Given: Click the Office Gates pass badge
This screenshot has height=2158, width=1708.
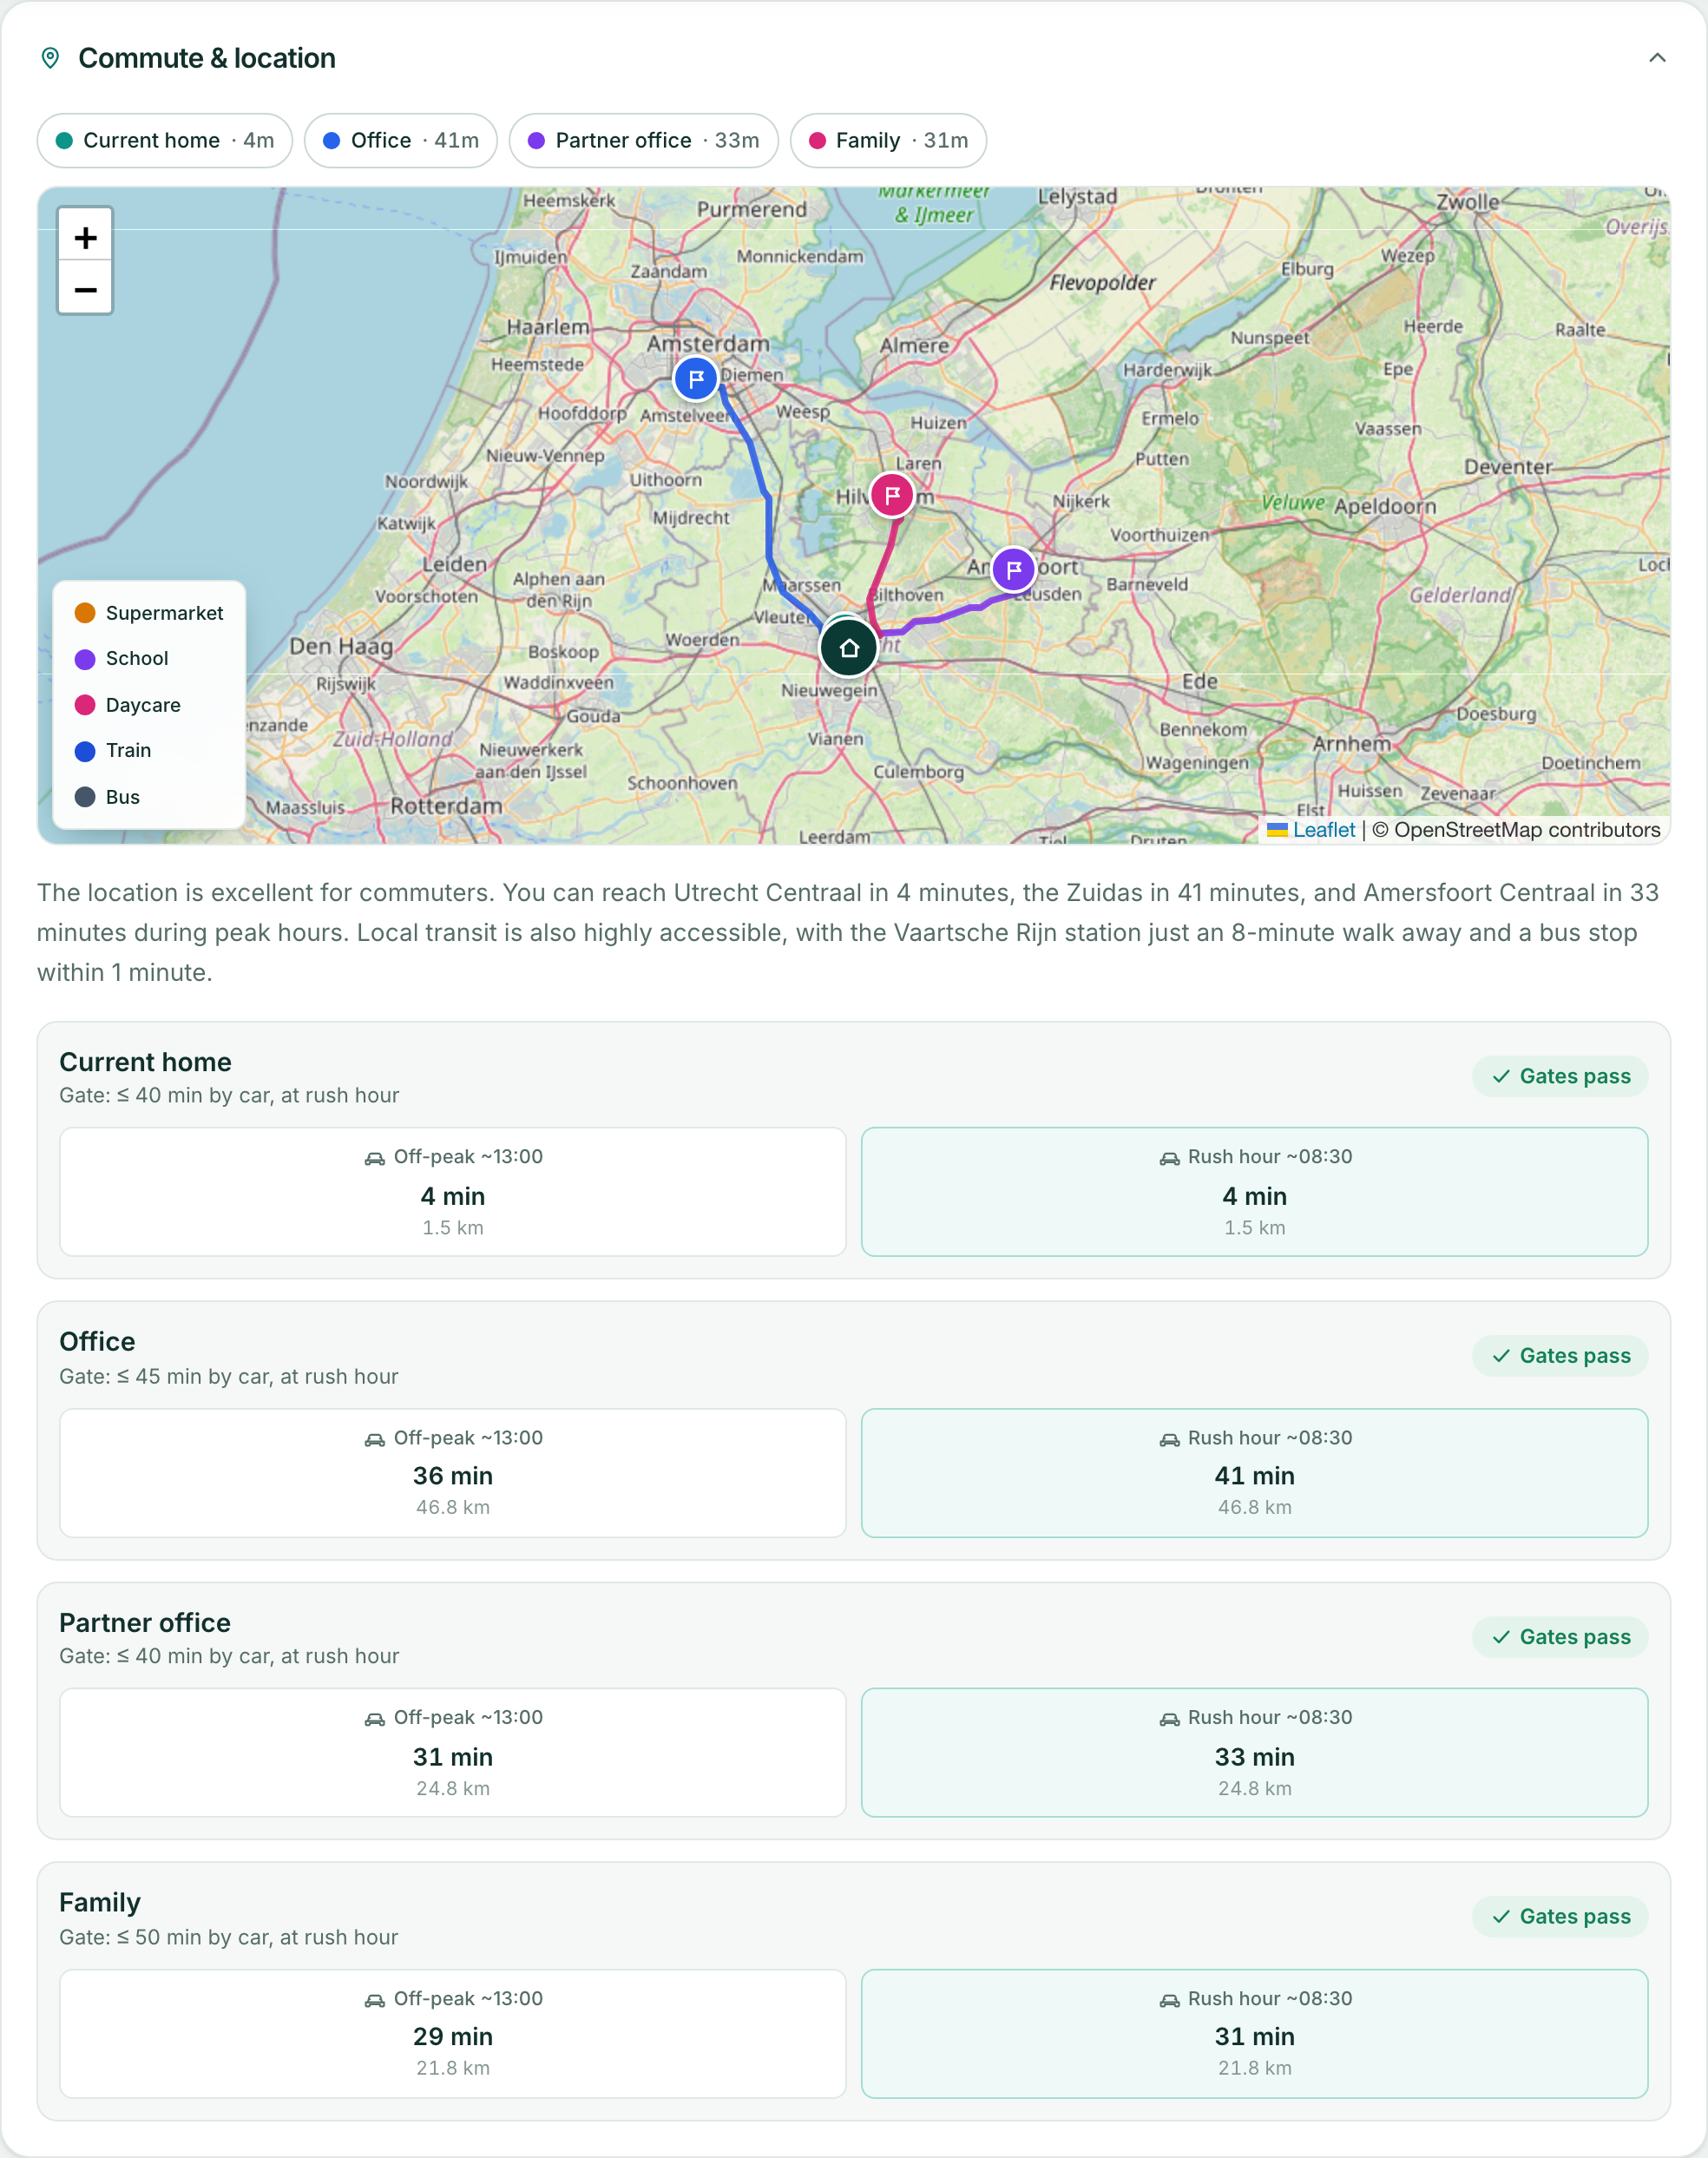Looking at the screenshot, I should click(x=1560, y=1356).
